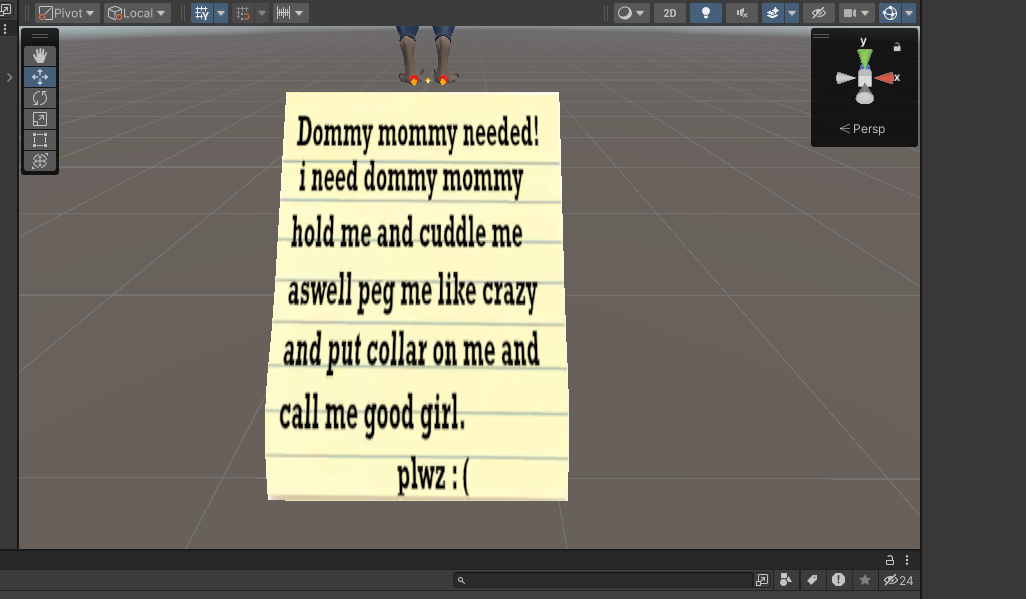Screen dimensions: 1026x599
Task: Click the error pause exclamation icon
Action: 838,580
